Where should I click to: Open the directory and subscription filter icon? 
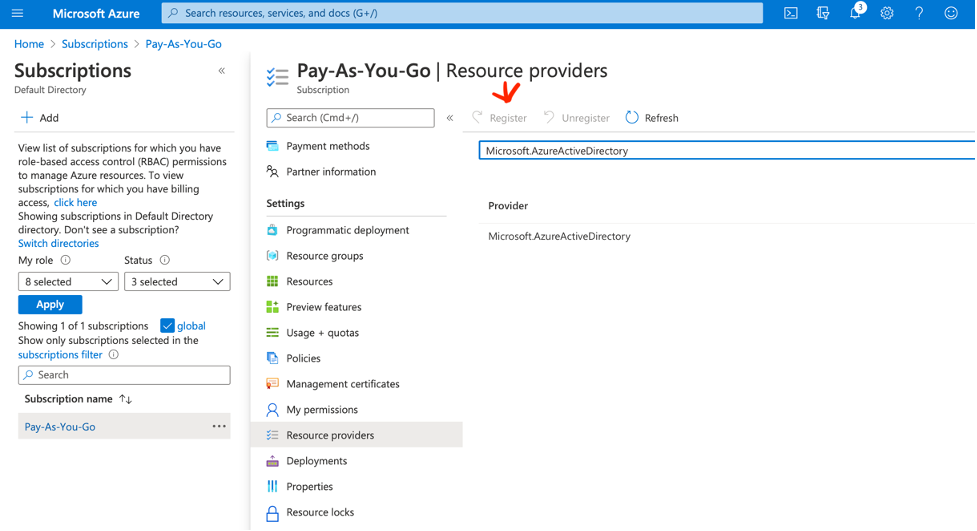click(823, 13)
